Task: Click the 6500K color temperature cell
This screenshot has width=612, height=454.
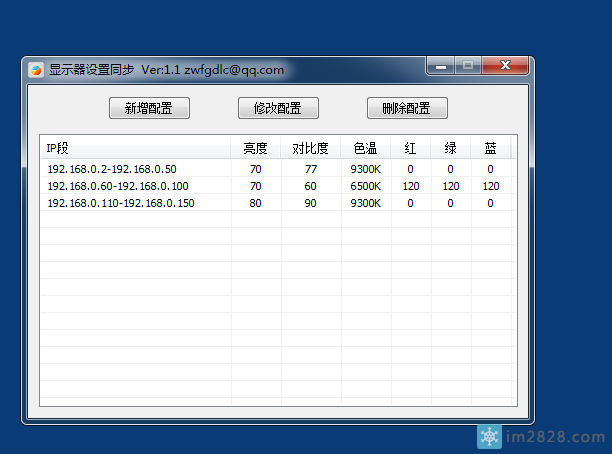Action: 365,186
